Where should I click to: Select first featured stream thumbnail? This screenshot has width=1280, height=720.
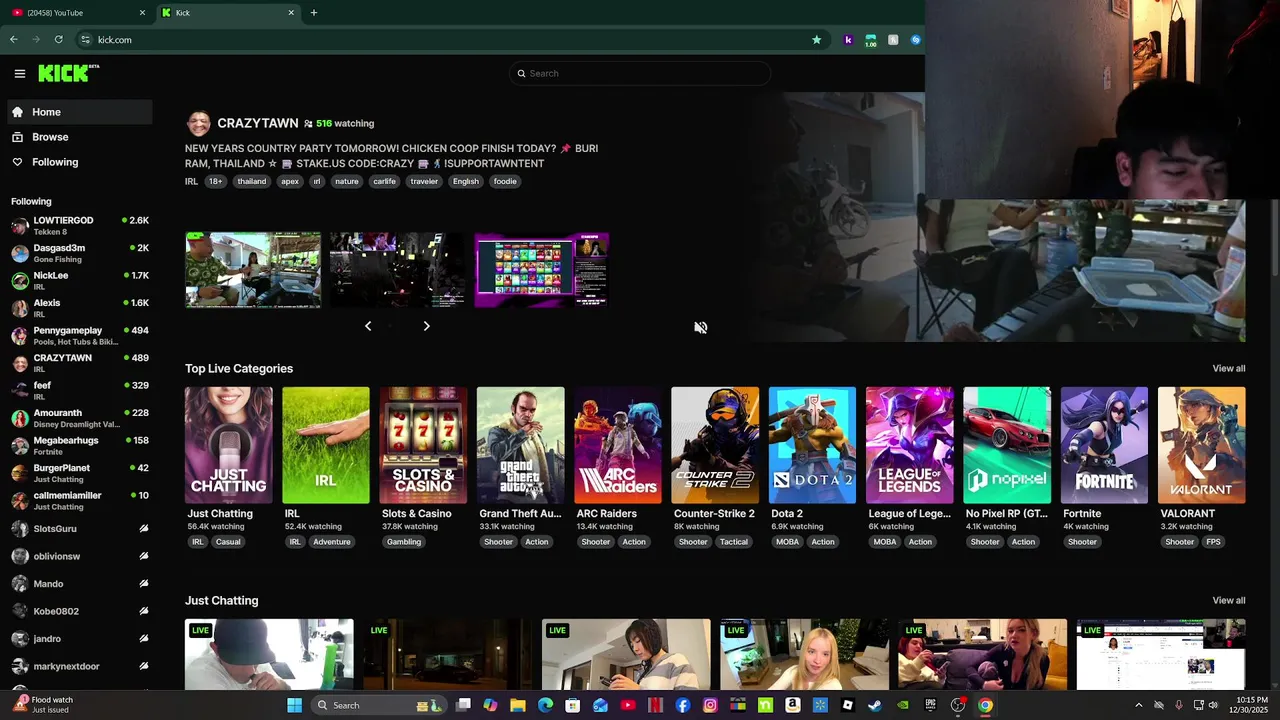click(x=253, y=270)
